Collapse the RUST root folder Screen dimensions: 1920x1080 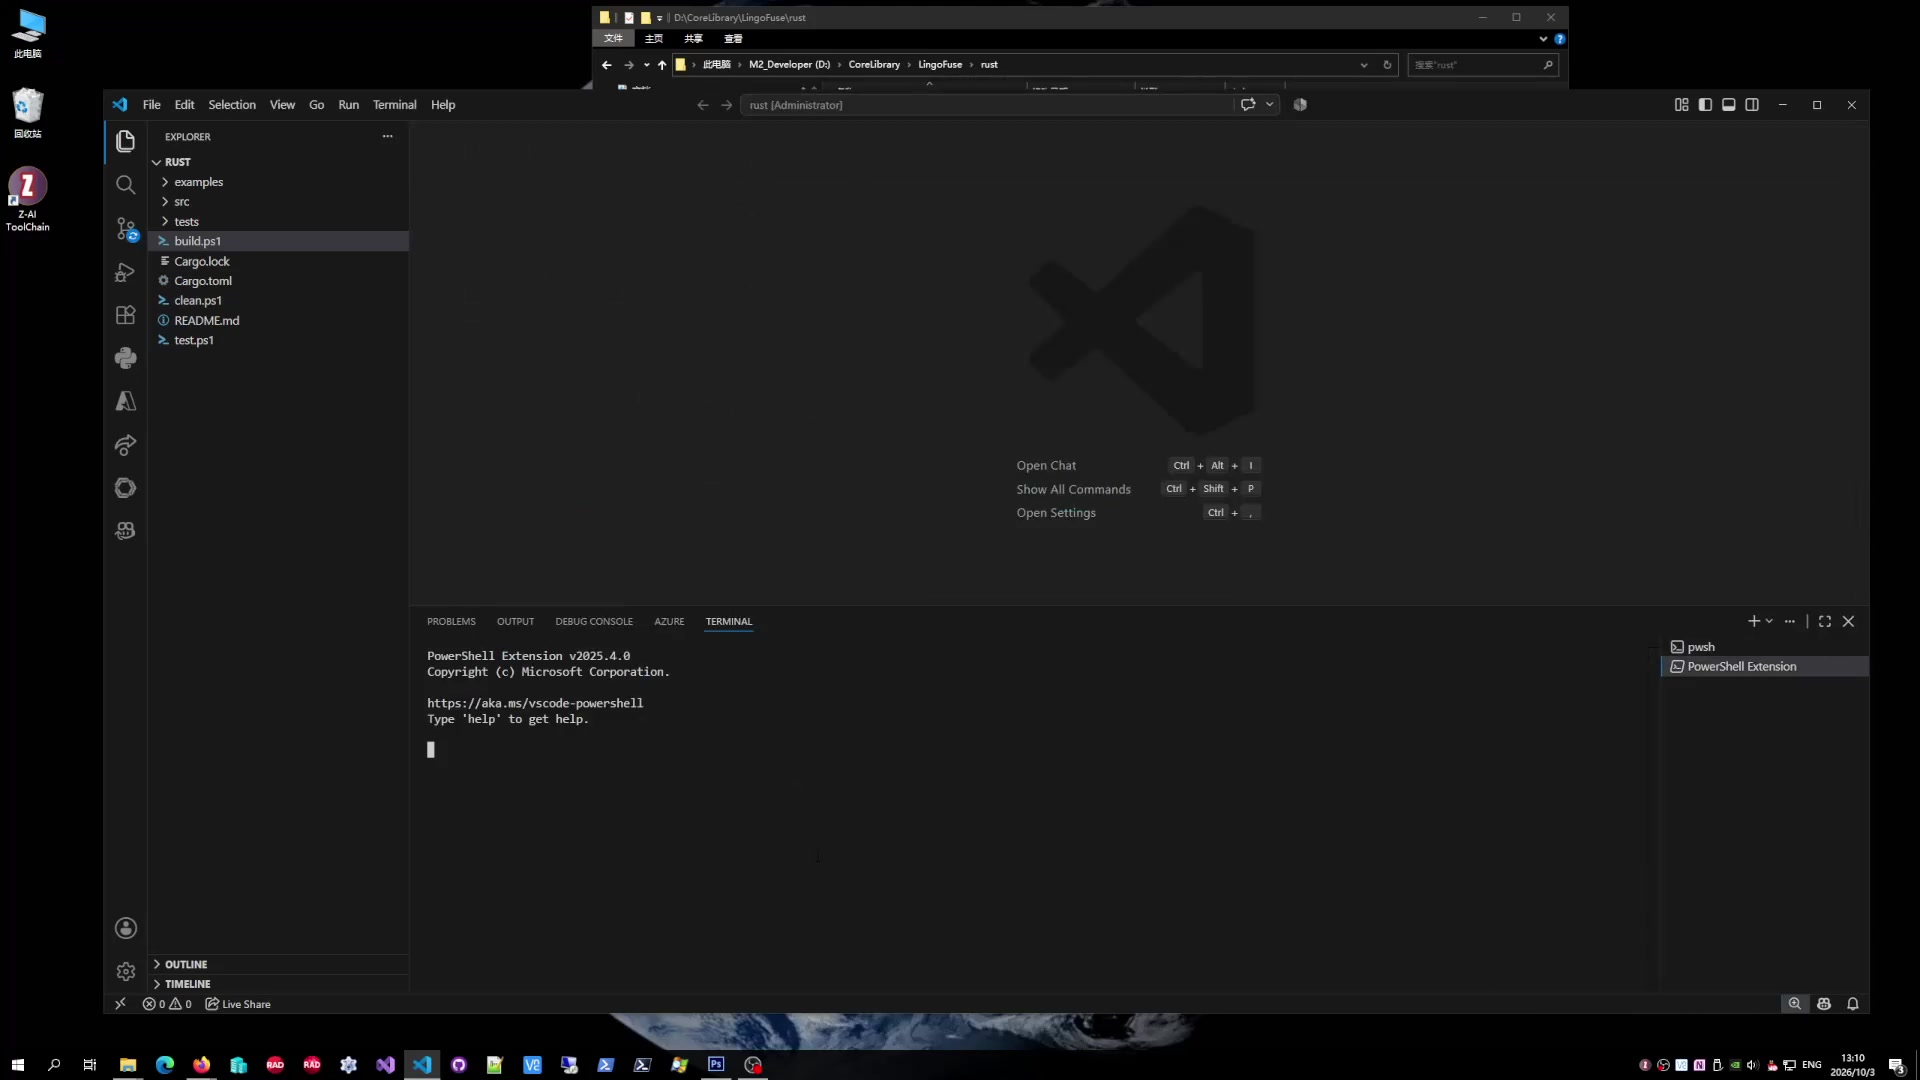pos(278,162)
